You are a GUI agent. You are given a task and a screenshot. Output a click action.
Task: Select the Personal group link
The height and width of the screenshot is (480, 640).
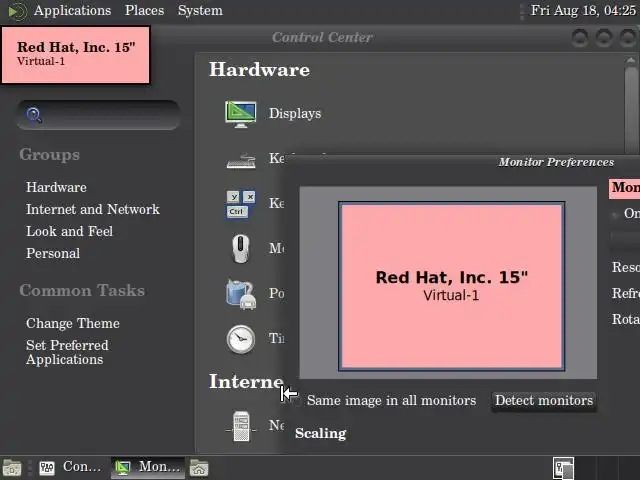coord(53,253)
